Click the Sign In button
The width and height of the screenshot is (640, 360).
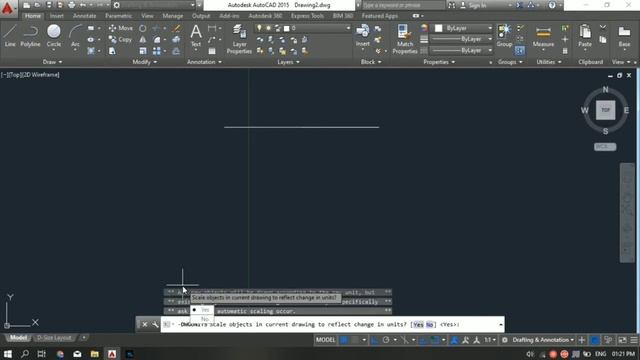[x=473, y=5]
